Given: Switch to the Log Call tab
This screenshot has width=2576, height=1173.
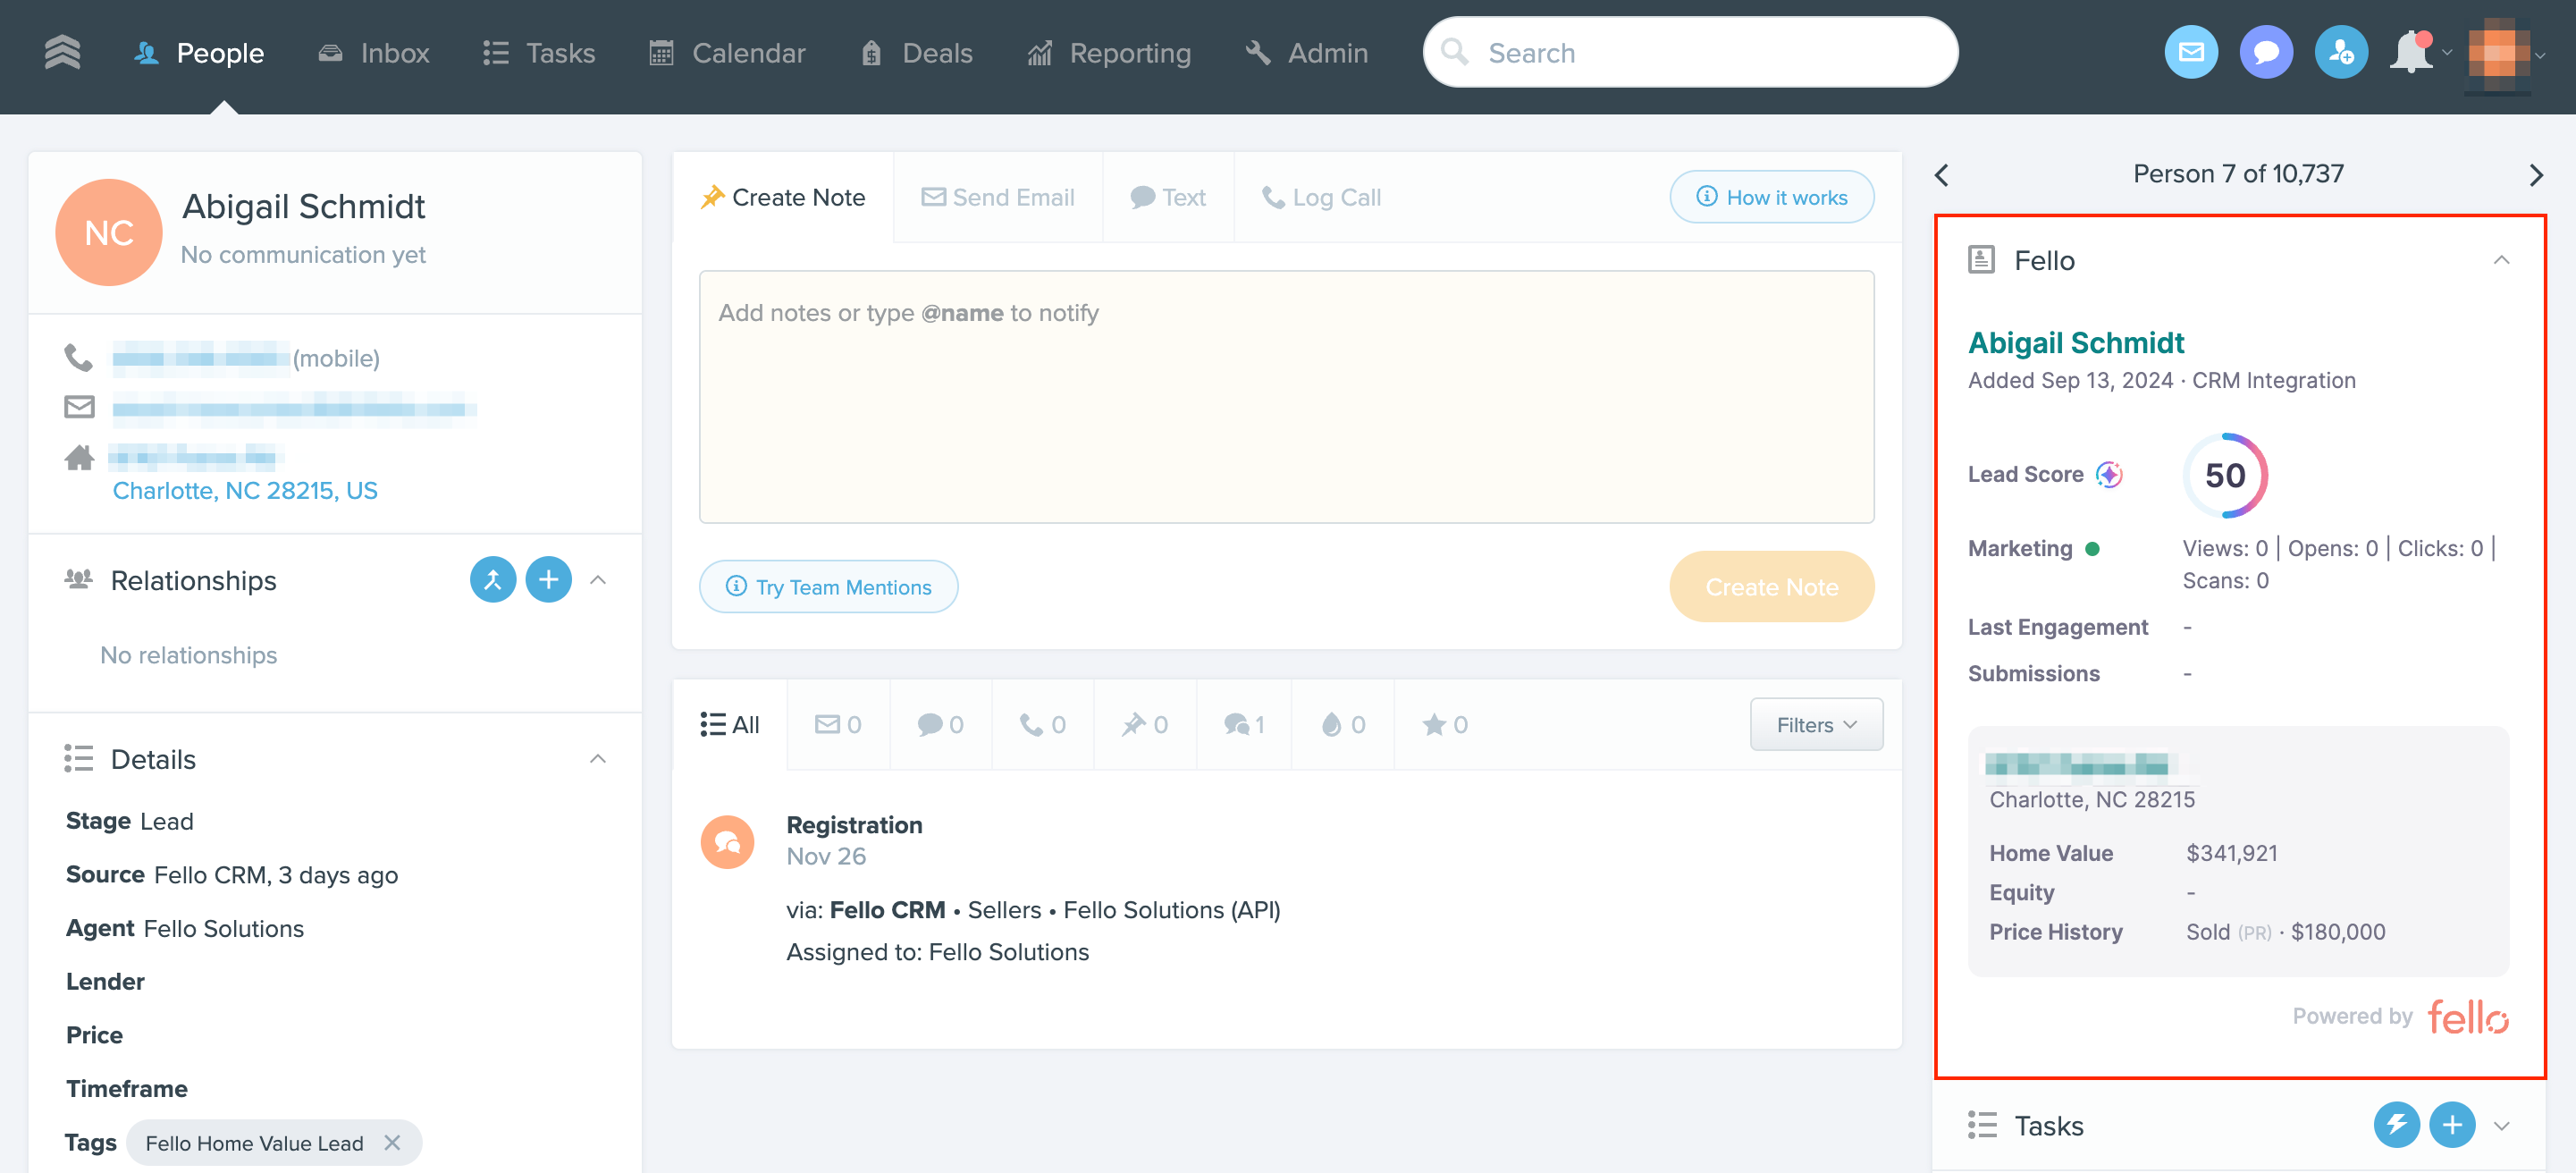Looking at the screenshot, I should tap(1321, 197).
